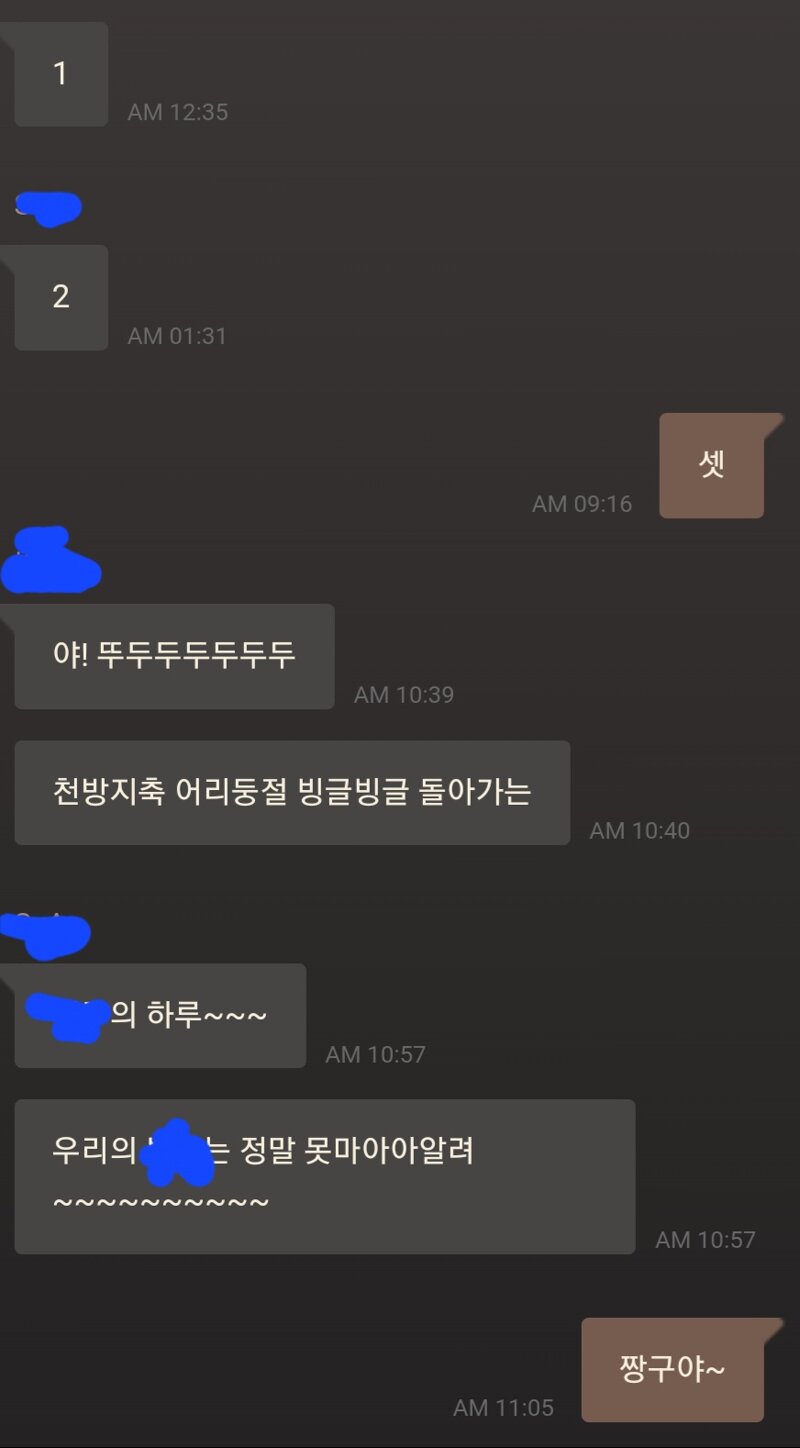Click the AM 10:57 timestamp beside "의 하루~~~"

[376, 1055]
